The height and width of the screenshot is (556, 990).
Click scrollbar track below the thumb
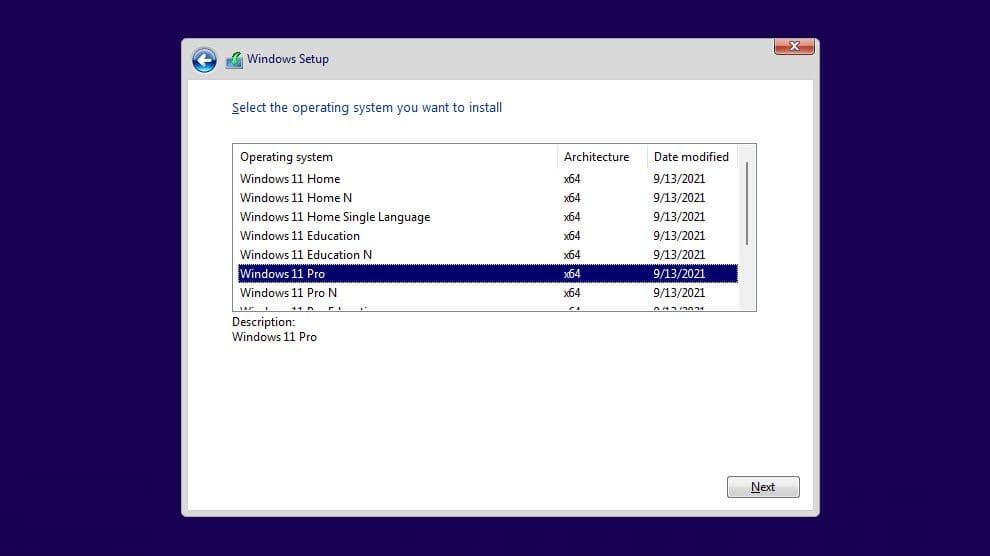(747, 280)
